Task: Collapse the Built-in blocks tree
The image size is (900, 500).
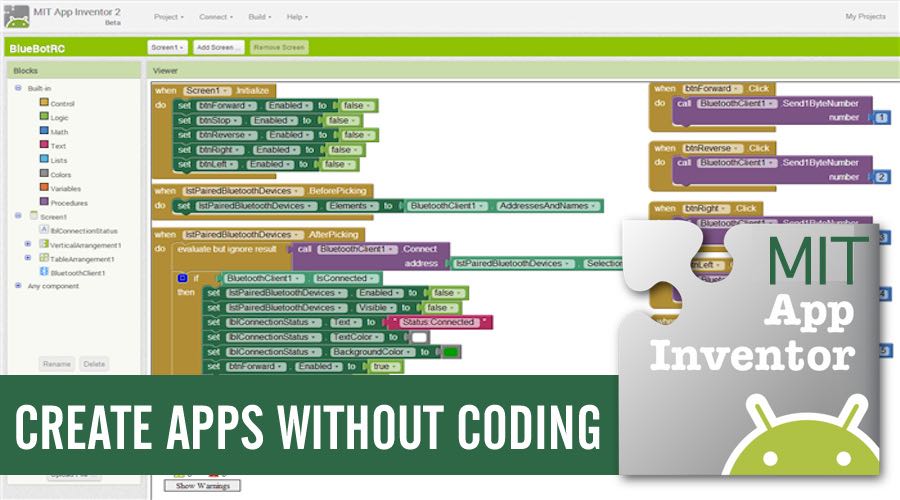Action: point(18,88)
